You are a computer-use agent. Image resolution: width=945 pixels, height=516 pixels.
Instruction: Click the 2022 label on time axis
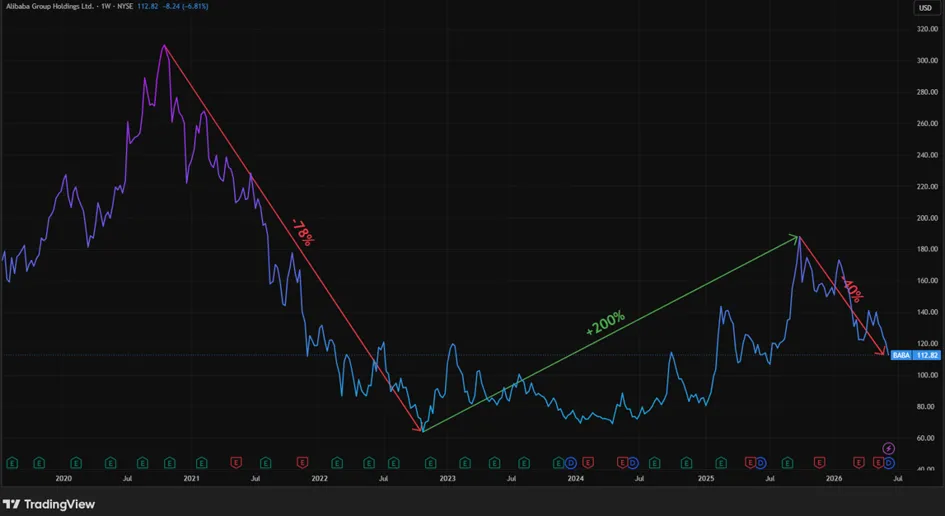click(x=319, y=479)
